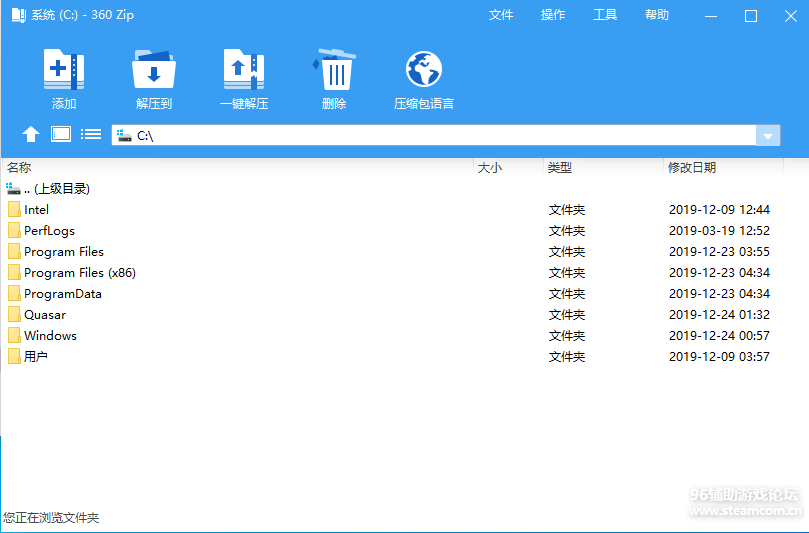Sort by 类型 column header
Image resolution: width=809 pixels, height=533 pixels.
point(603,167)
